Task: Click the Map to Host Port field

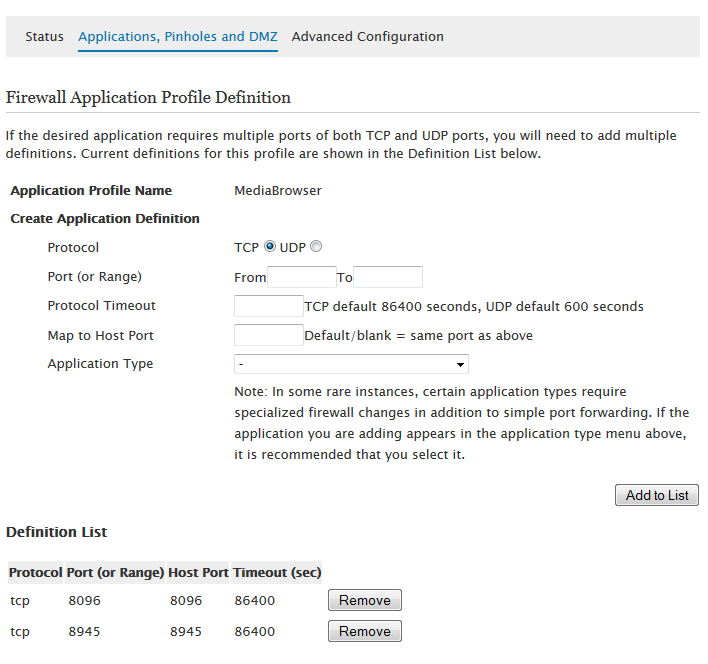Action: tap(268, 335)
